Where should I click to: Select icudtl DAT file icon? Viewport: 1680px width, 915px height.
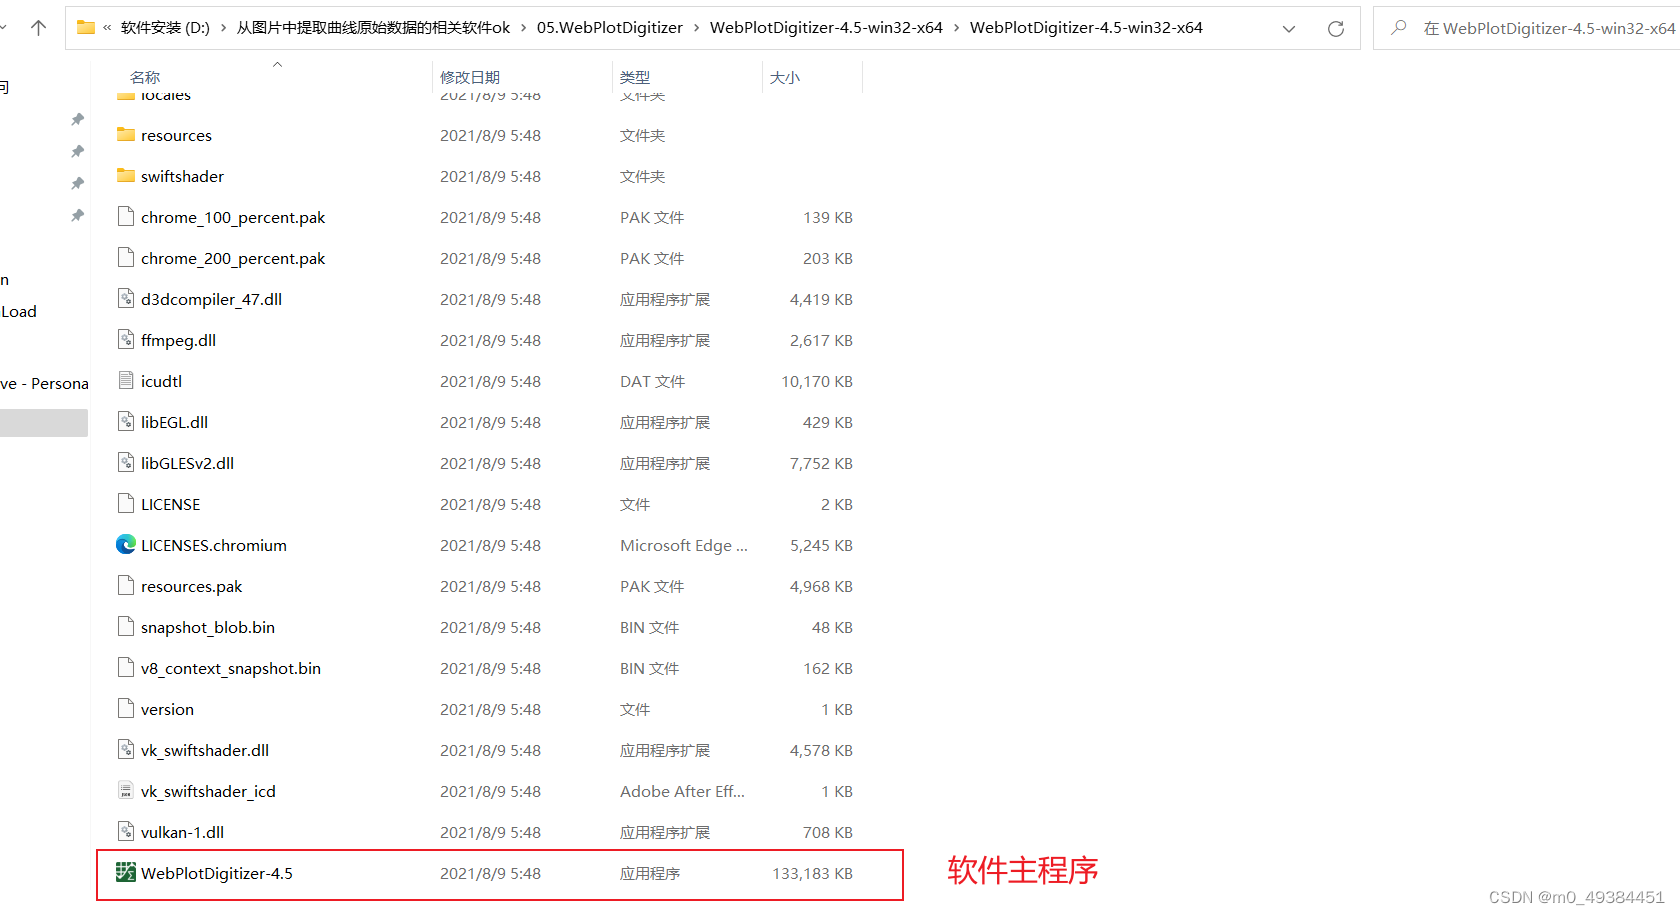pyautogui.click(x=126, y=381)
